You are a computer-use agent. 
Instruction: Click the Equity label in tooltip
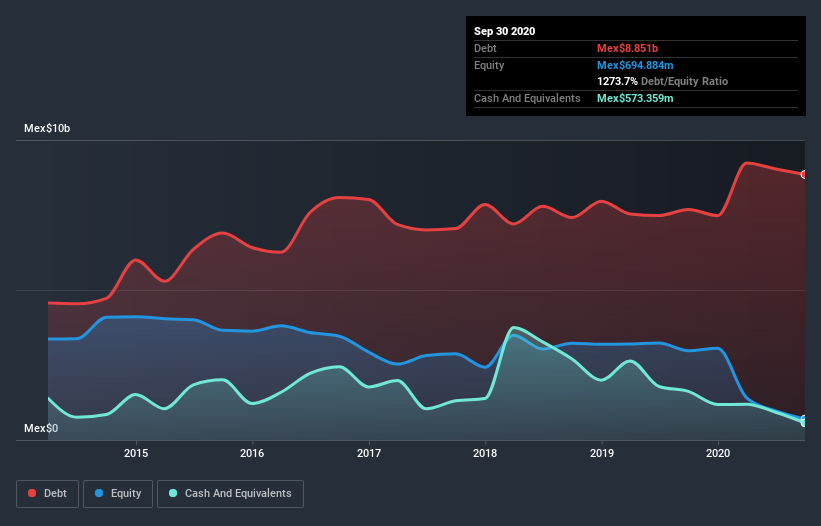(489, 65)
